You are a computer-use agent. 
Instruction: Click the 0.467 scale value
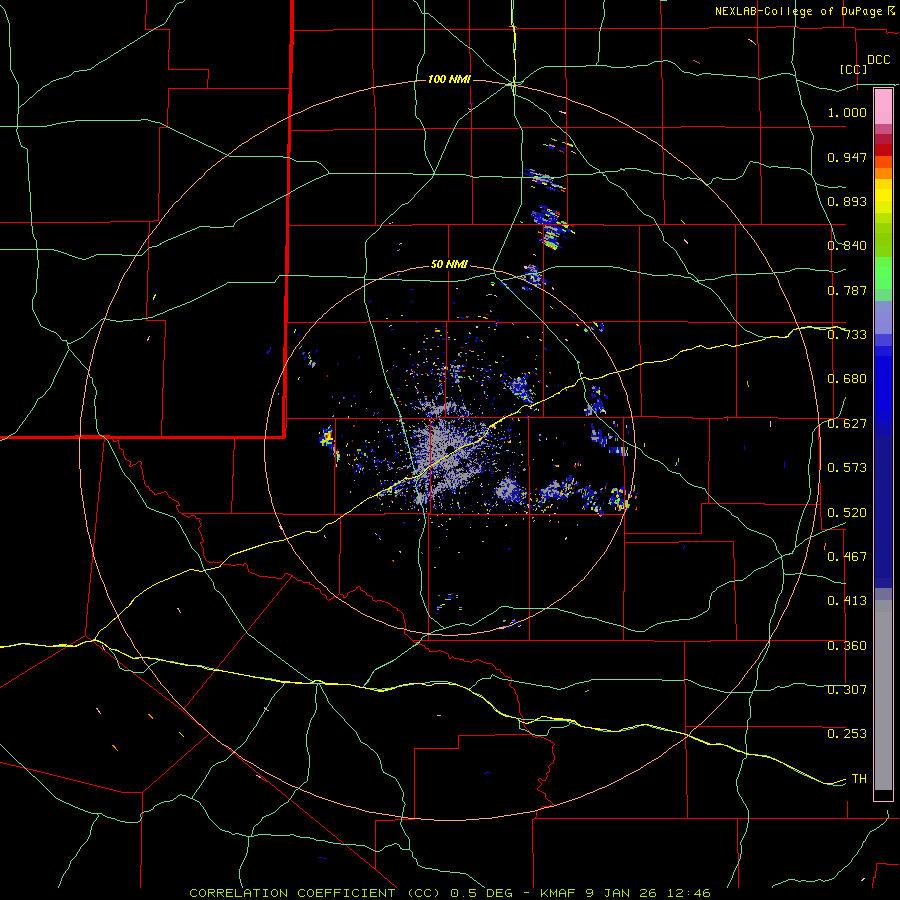pyautogui.click(x=847, y=557)
